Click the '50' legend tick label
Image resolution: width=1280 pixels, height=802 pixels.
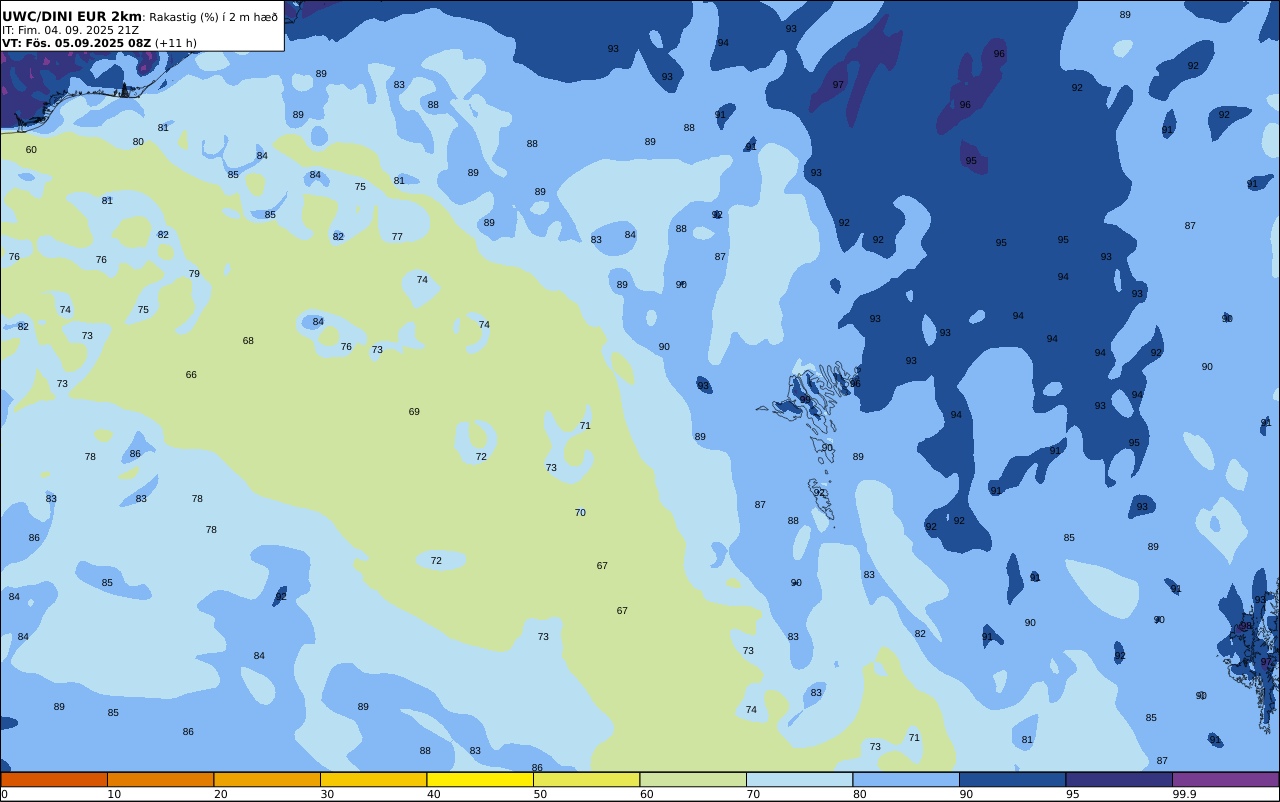(x=540, y=794)
